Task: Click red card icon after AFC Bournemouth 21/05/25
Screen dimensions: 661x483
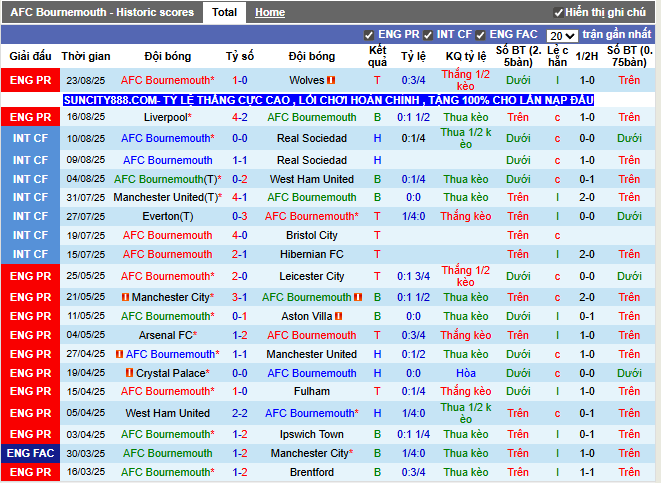Action: point(358,297)
